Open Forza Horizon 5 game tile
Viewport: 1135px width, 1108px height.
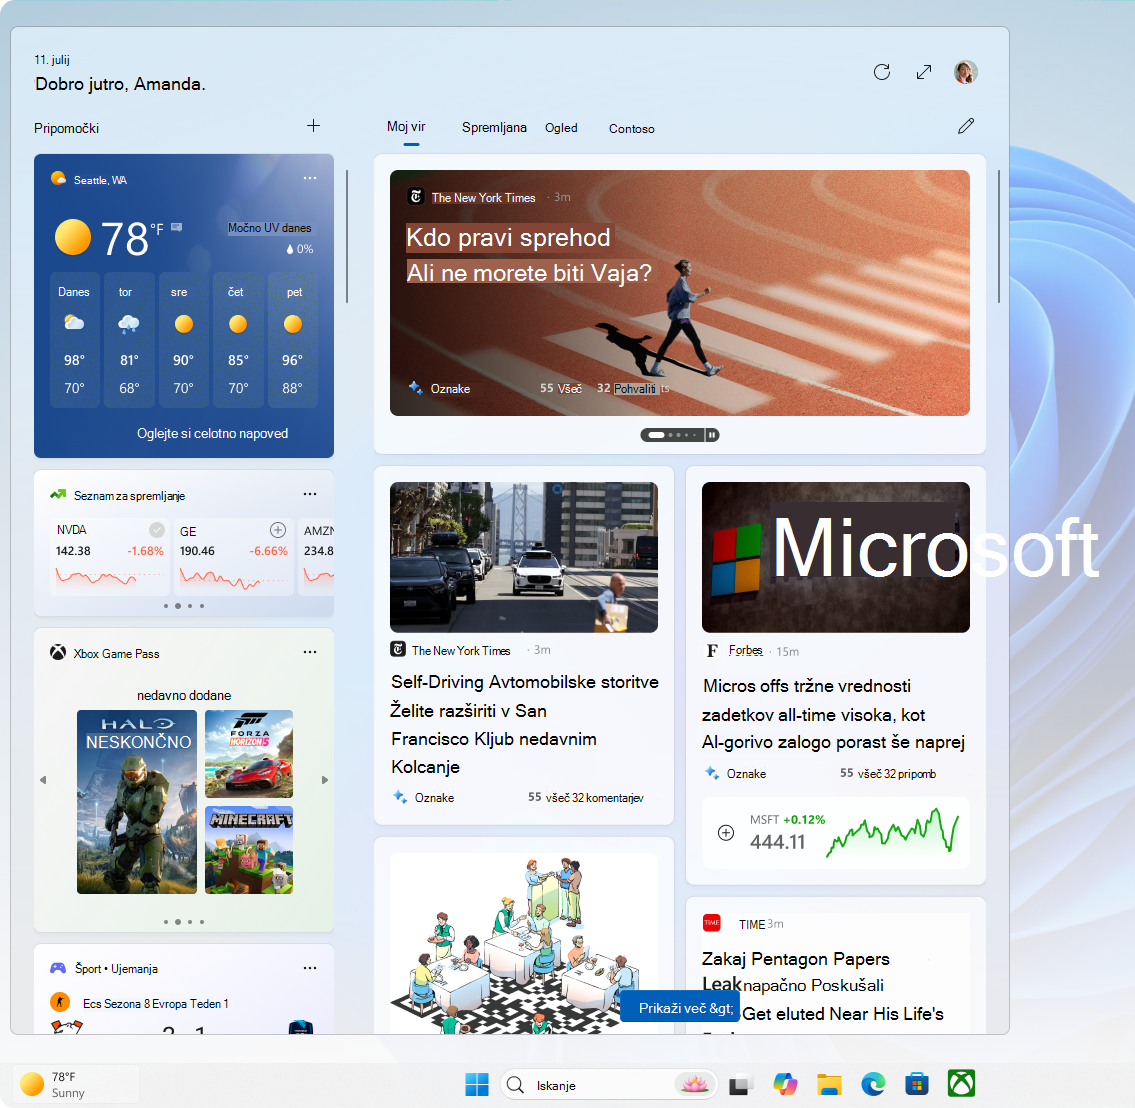[x=249, y=753]
